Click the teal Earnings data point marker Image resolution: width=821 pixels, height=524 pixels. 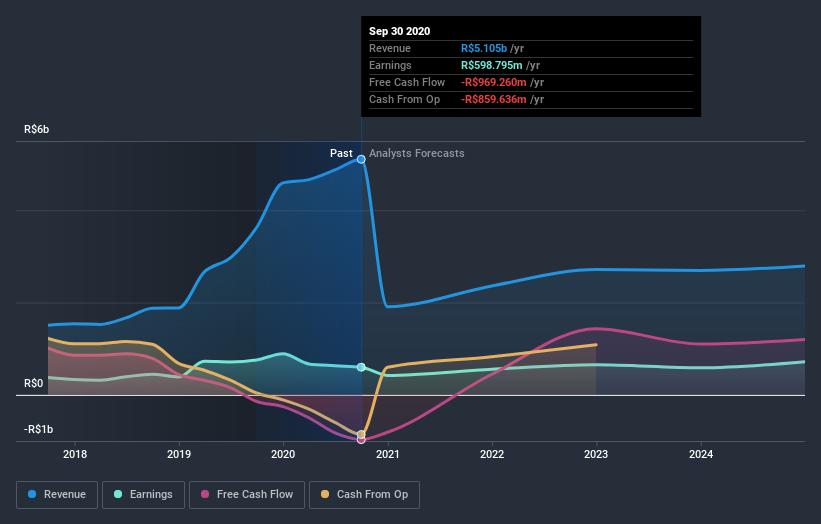click(x=361, y=367)
